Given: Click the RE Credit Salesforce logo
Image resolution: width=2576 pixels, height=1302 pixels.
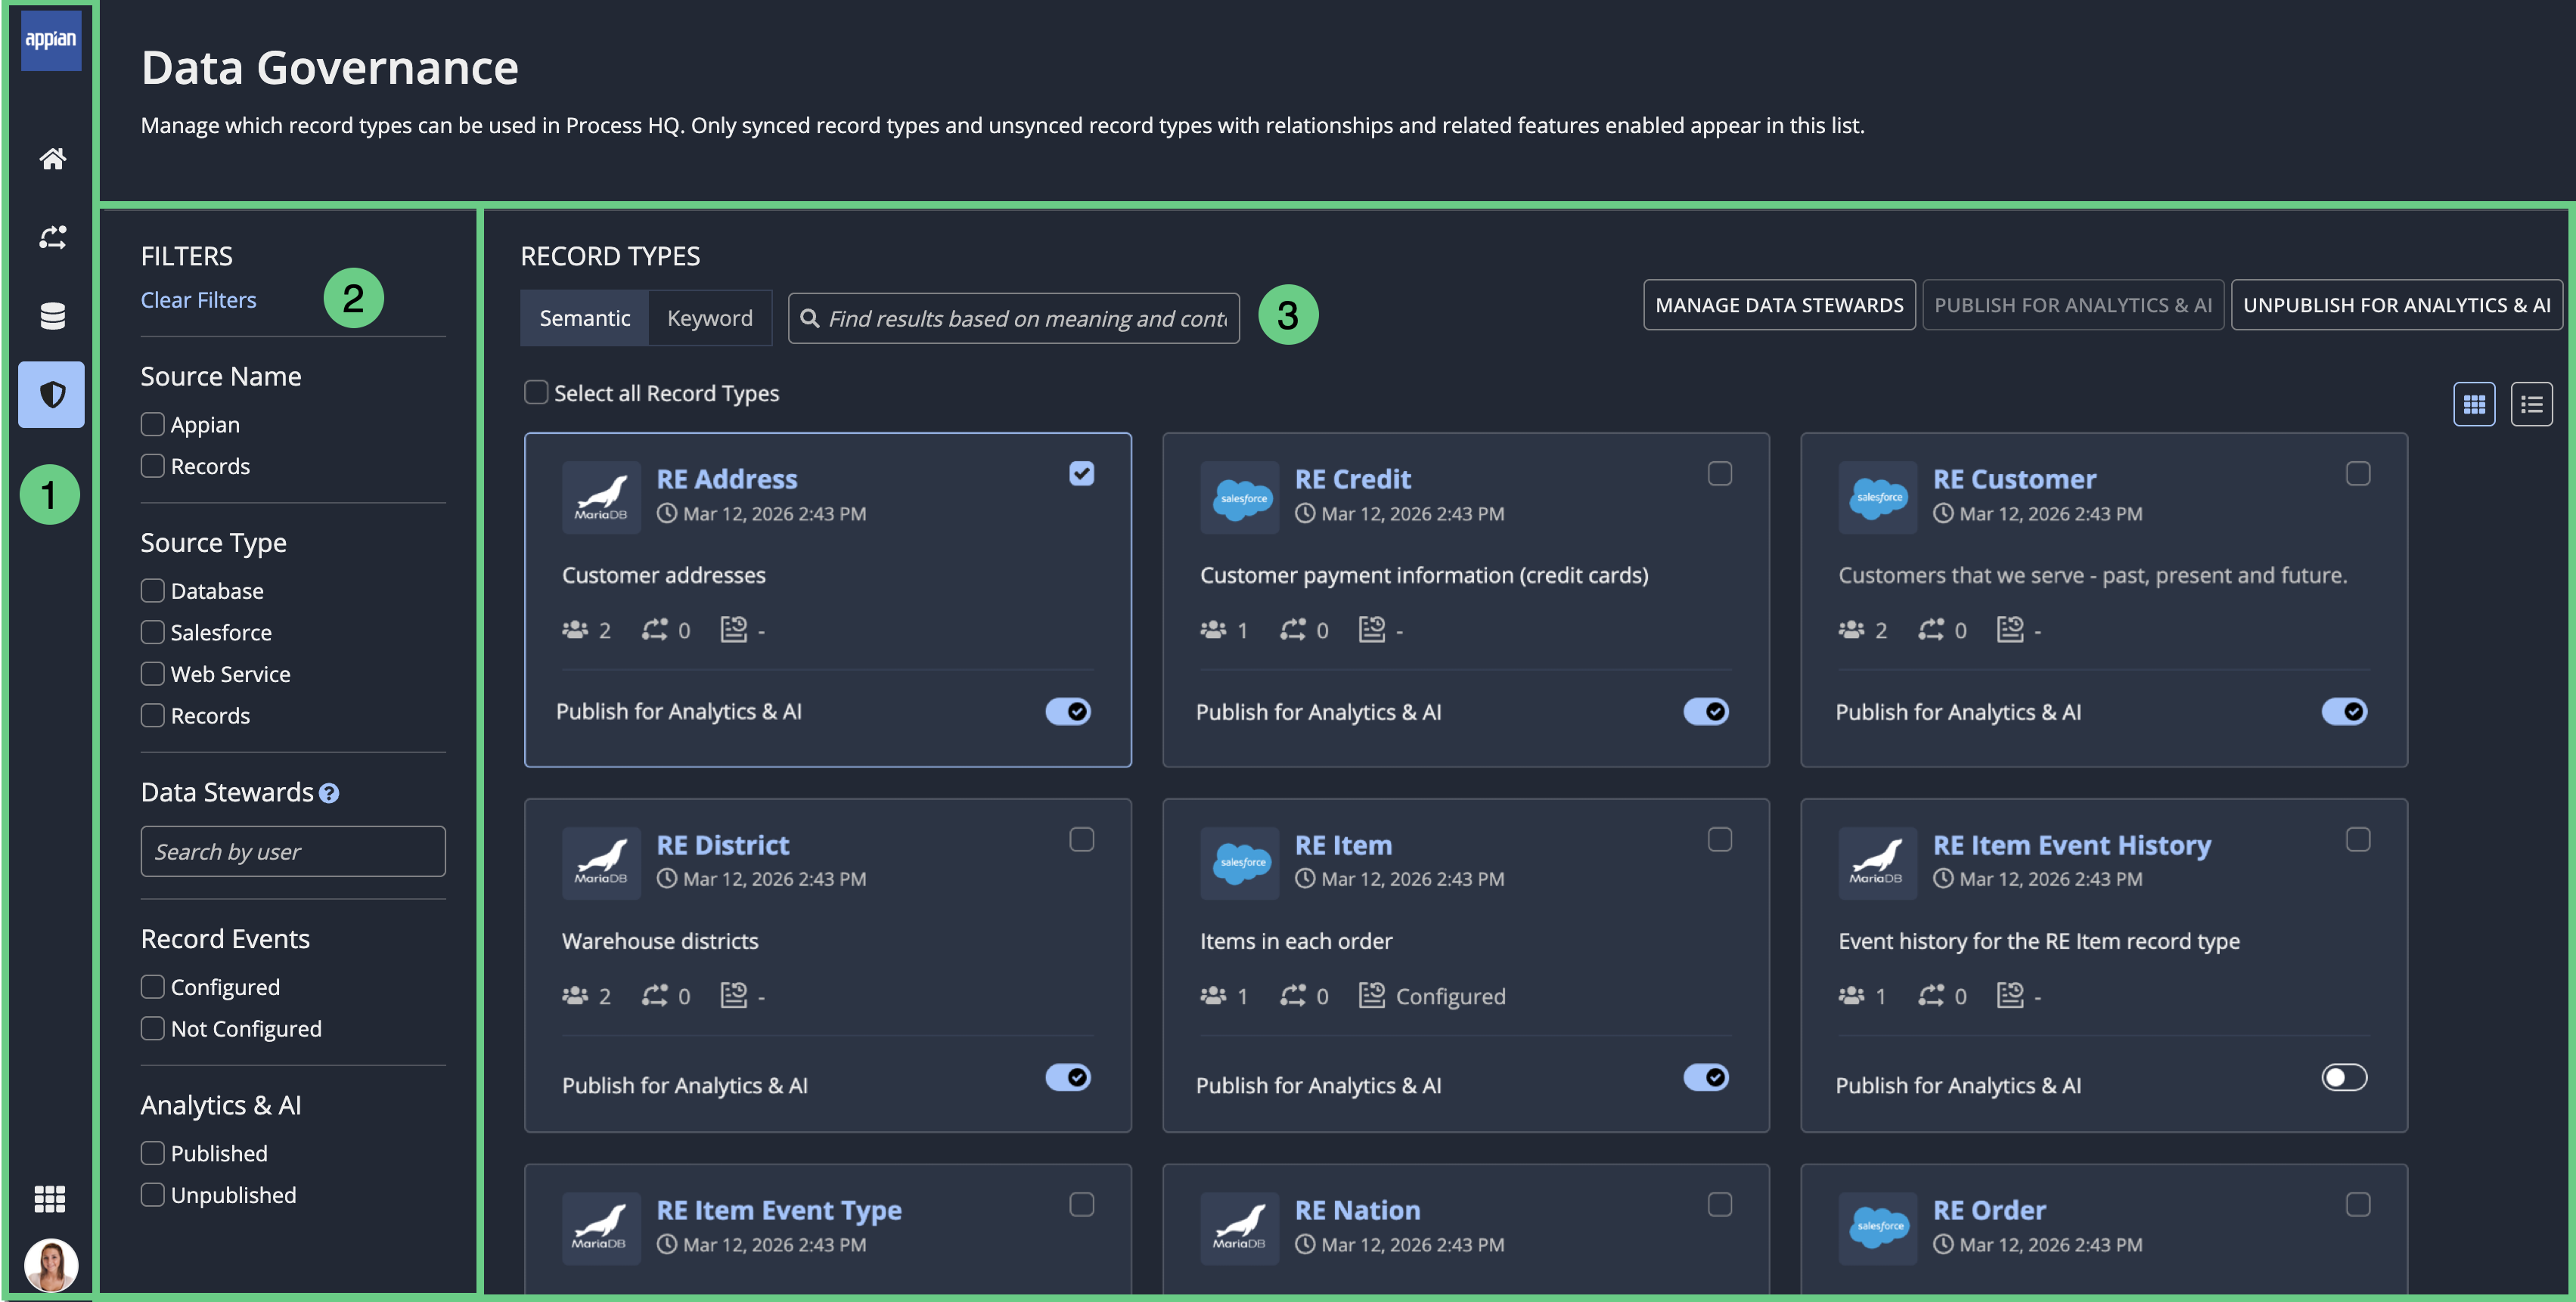Looking at the screenshot, I should (x=1240, y=497).
